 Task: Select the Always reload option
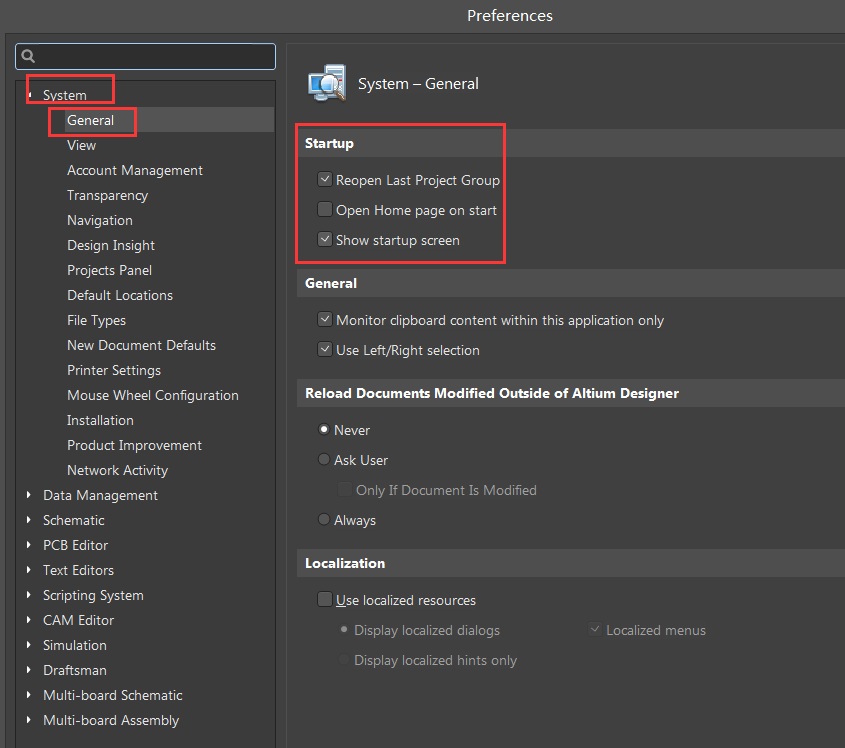pos(324,520)
